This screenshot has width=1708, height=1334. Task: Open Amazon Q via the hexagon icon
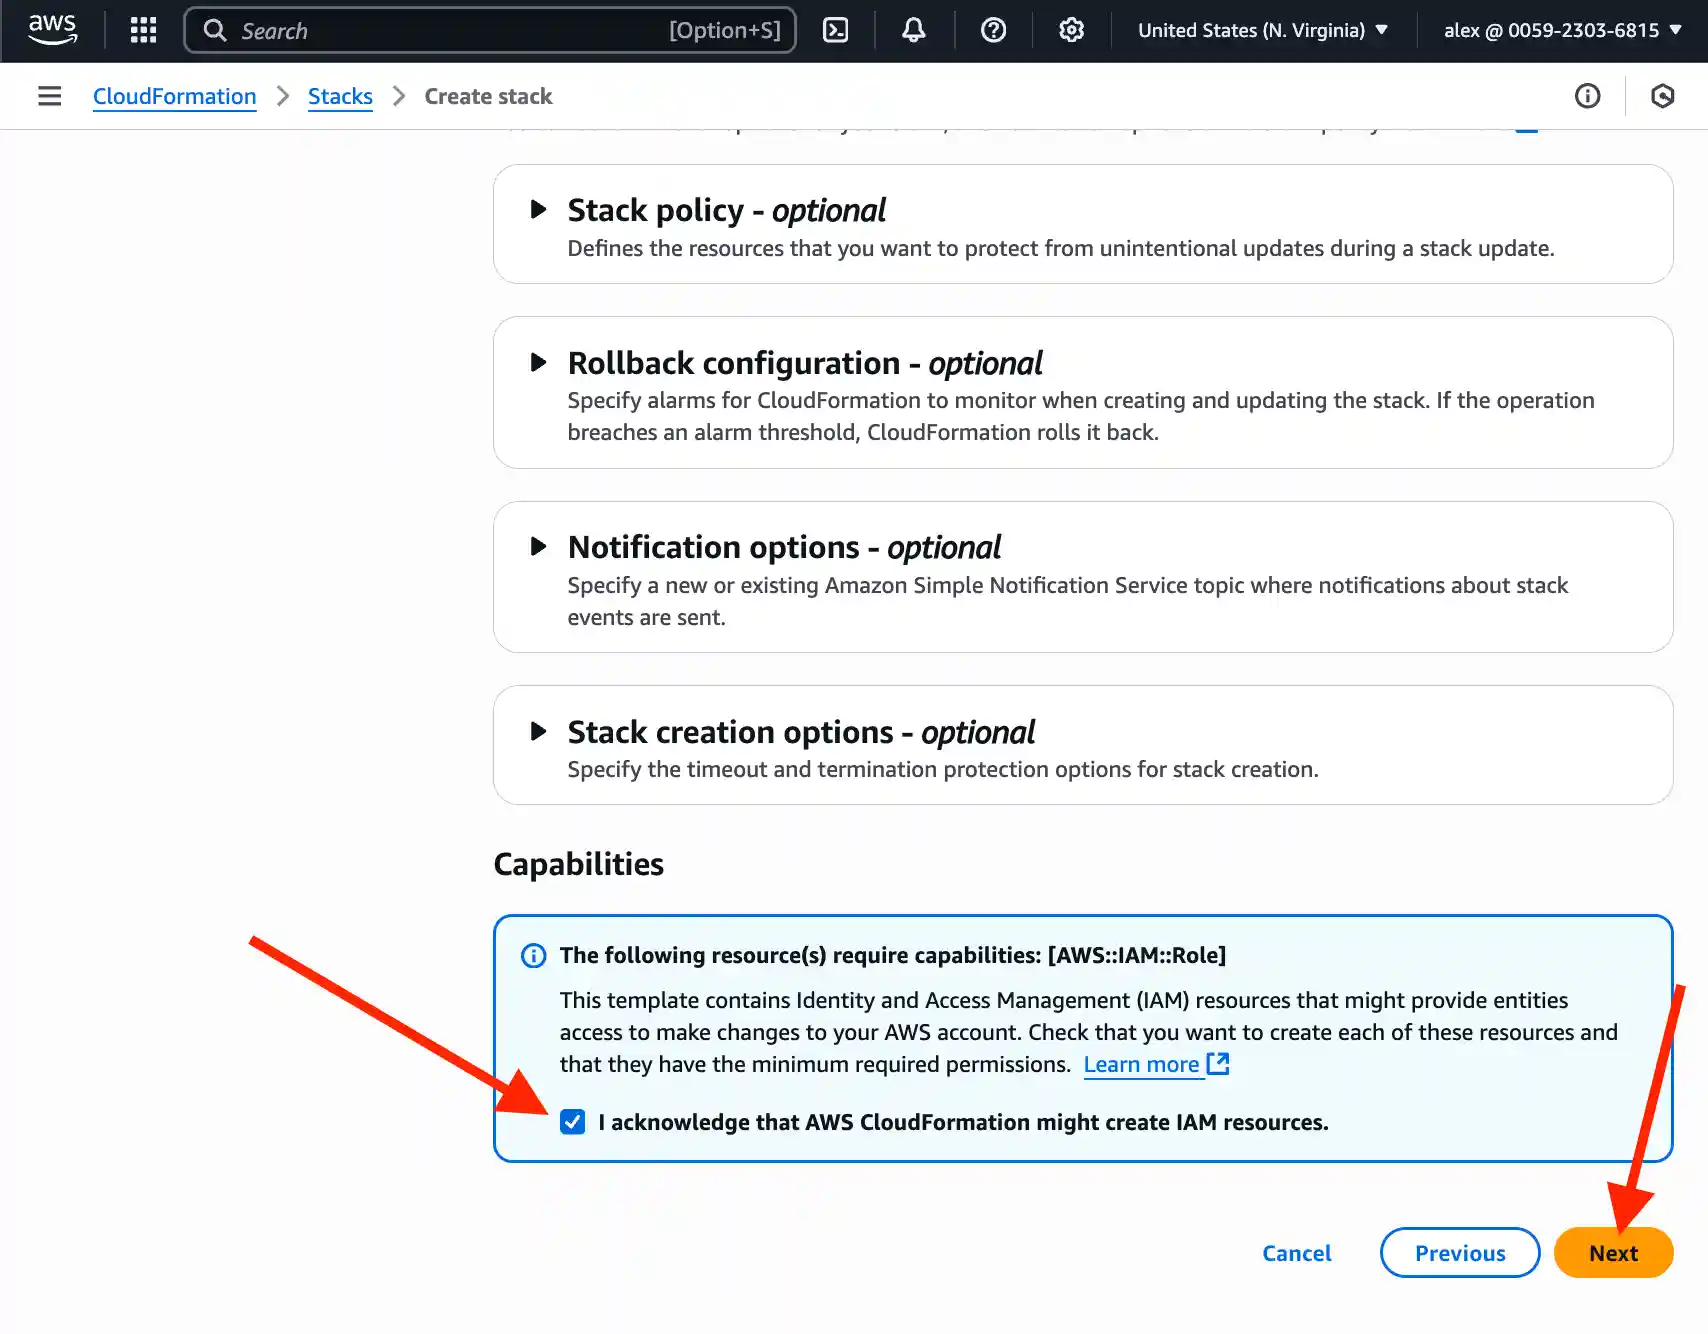click(1663, 96)
